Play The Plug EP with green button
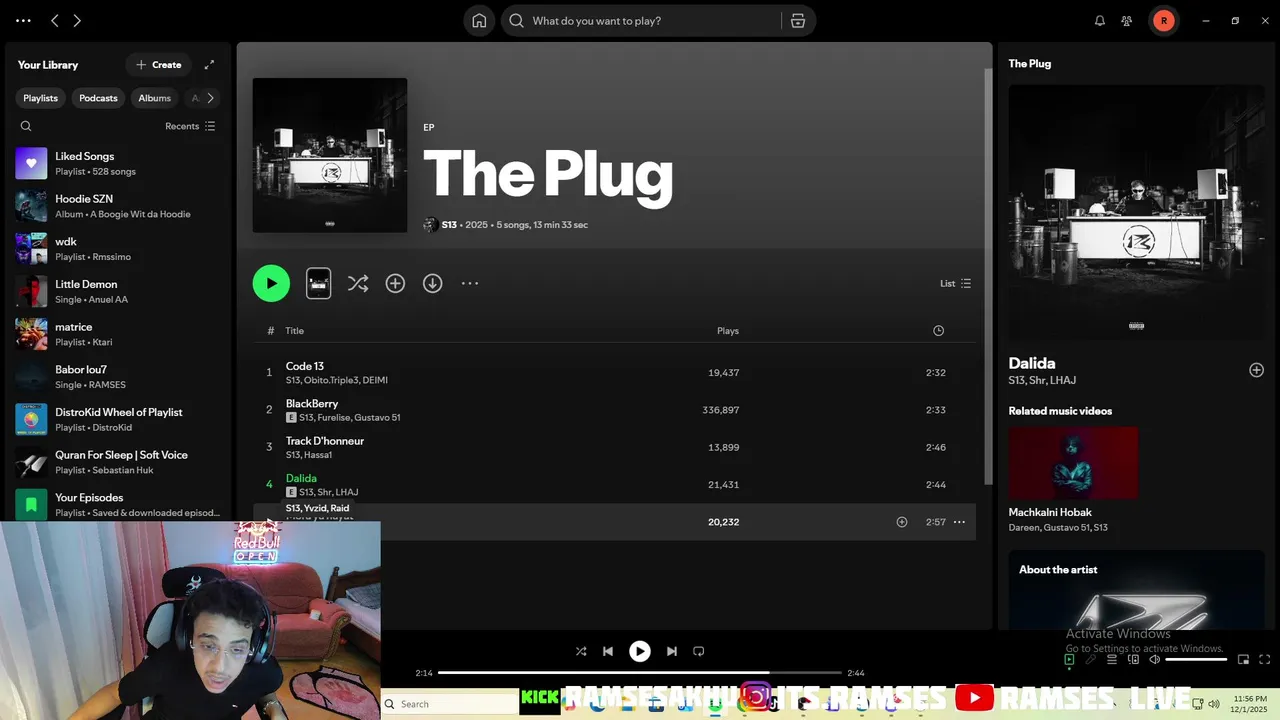The image size is (1280, 720). coord(271,283)
